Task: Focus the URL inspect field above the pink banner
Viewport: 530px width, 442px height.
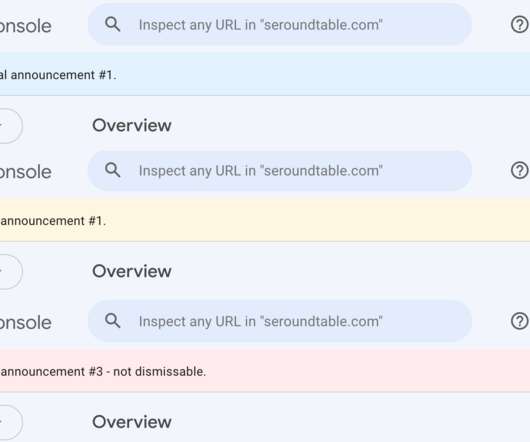Action: pos(280,321)
